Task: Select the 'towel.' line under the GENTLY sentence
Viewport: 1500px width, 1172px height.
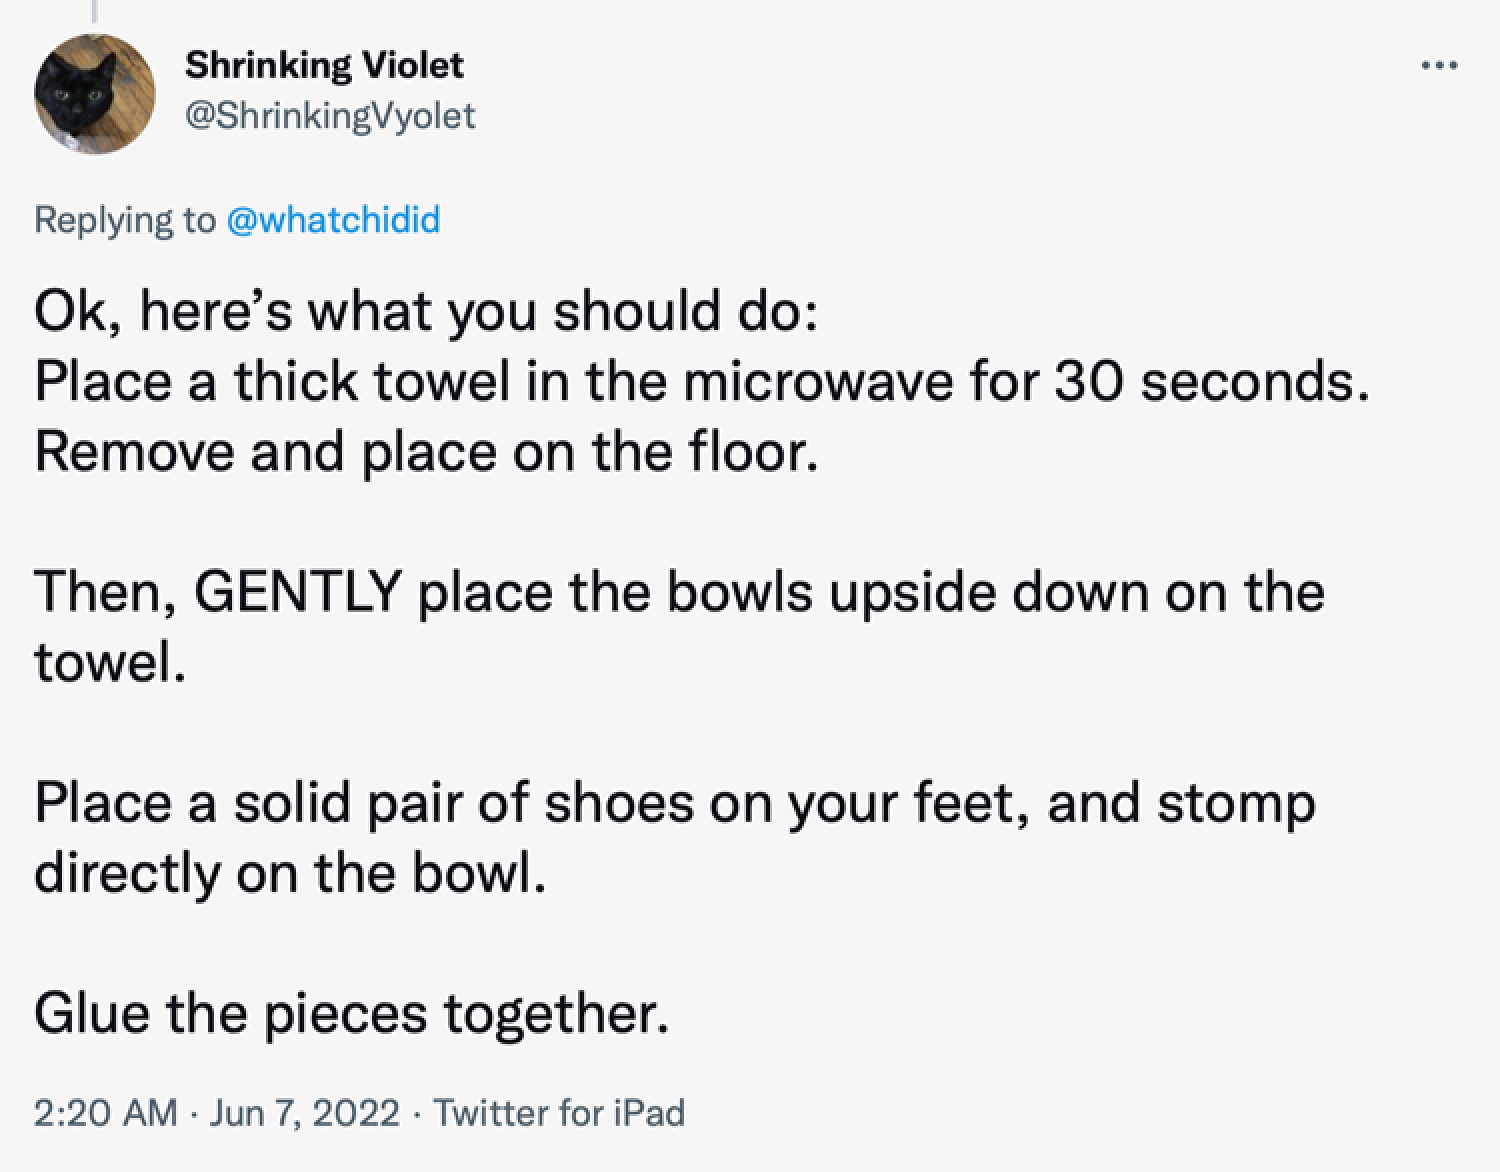Action: tap(110, 662)
